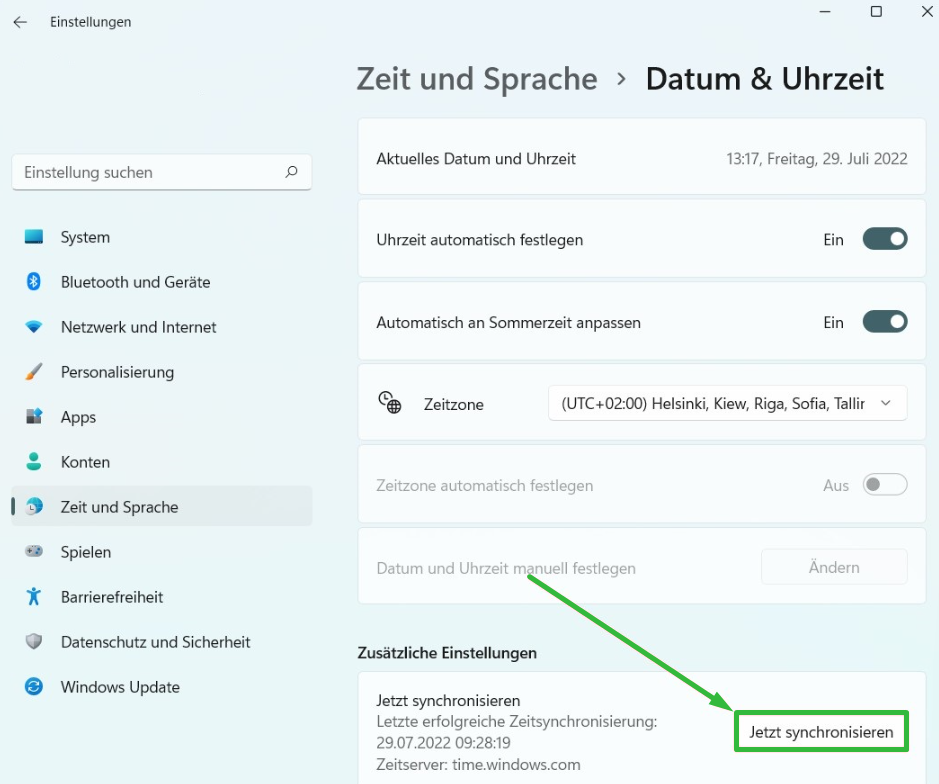Click the current date 13:17, Freitag text
939x784 pixels.
click(x=817, y=159)
